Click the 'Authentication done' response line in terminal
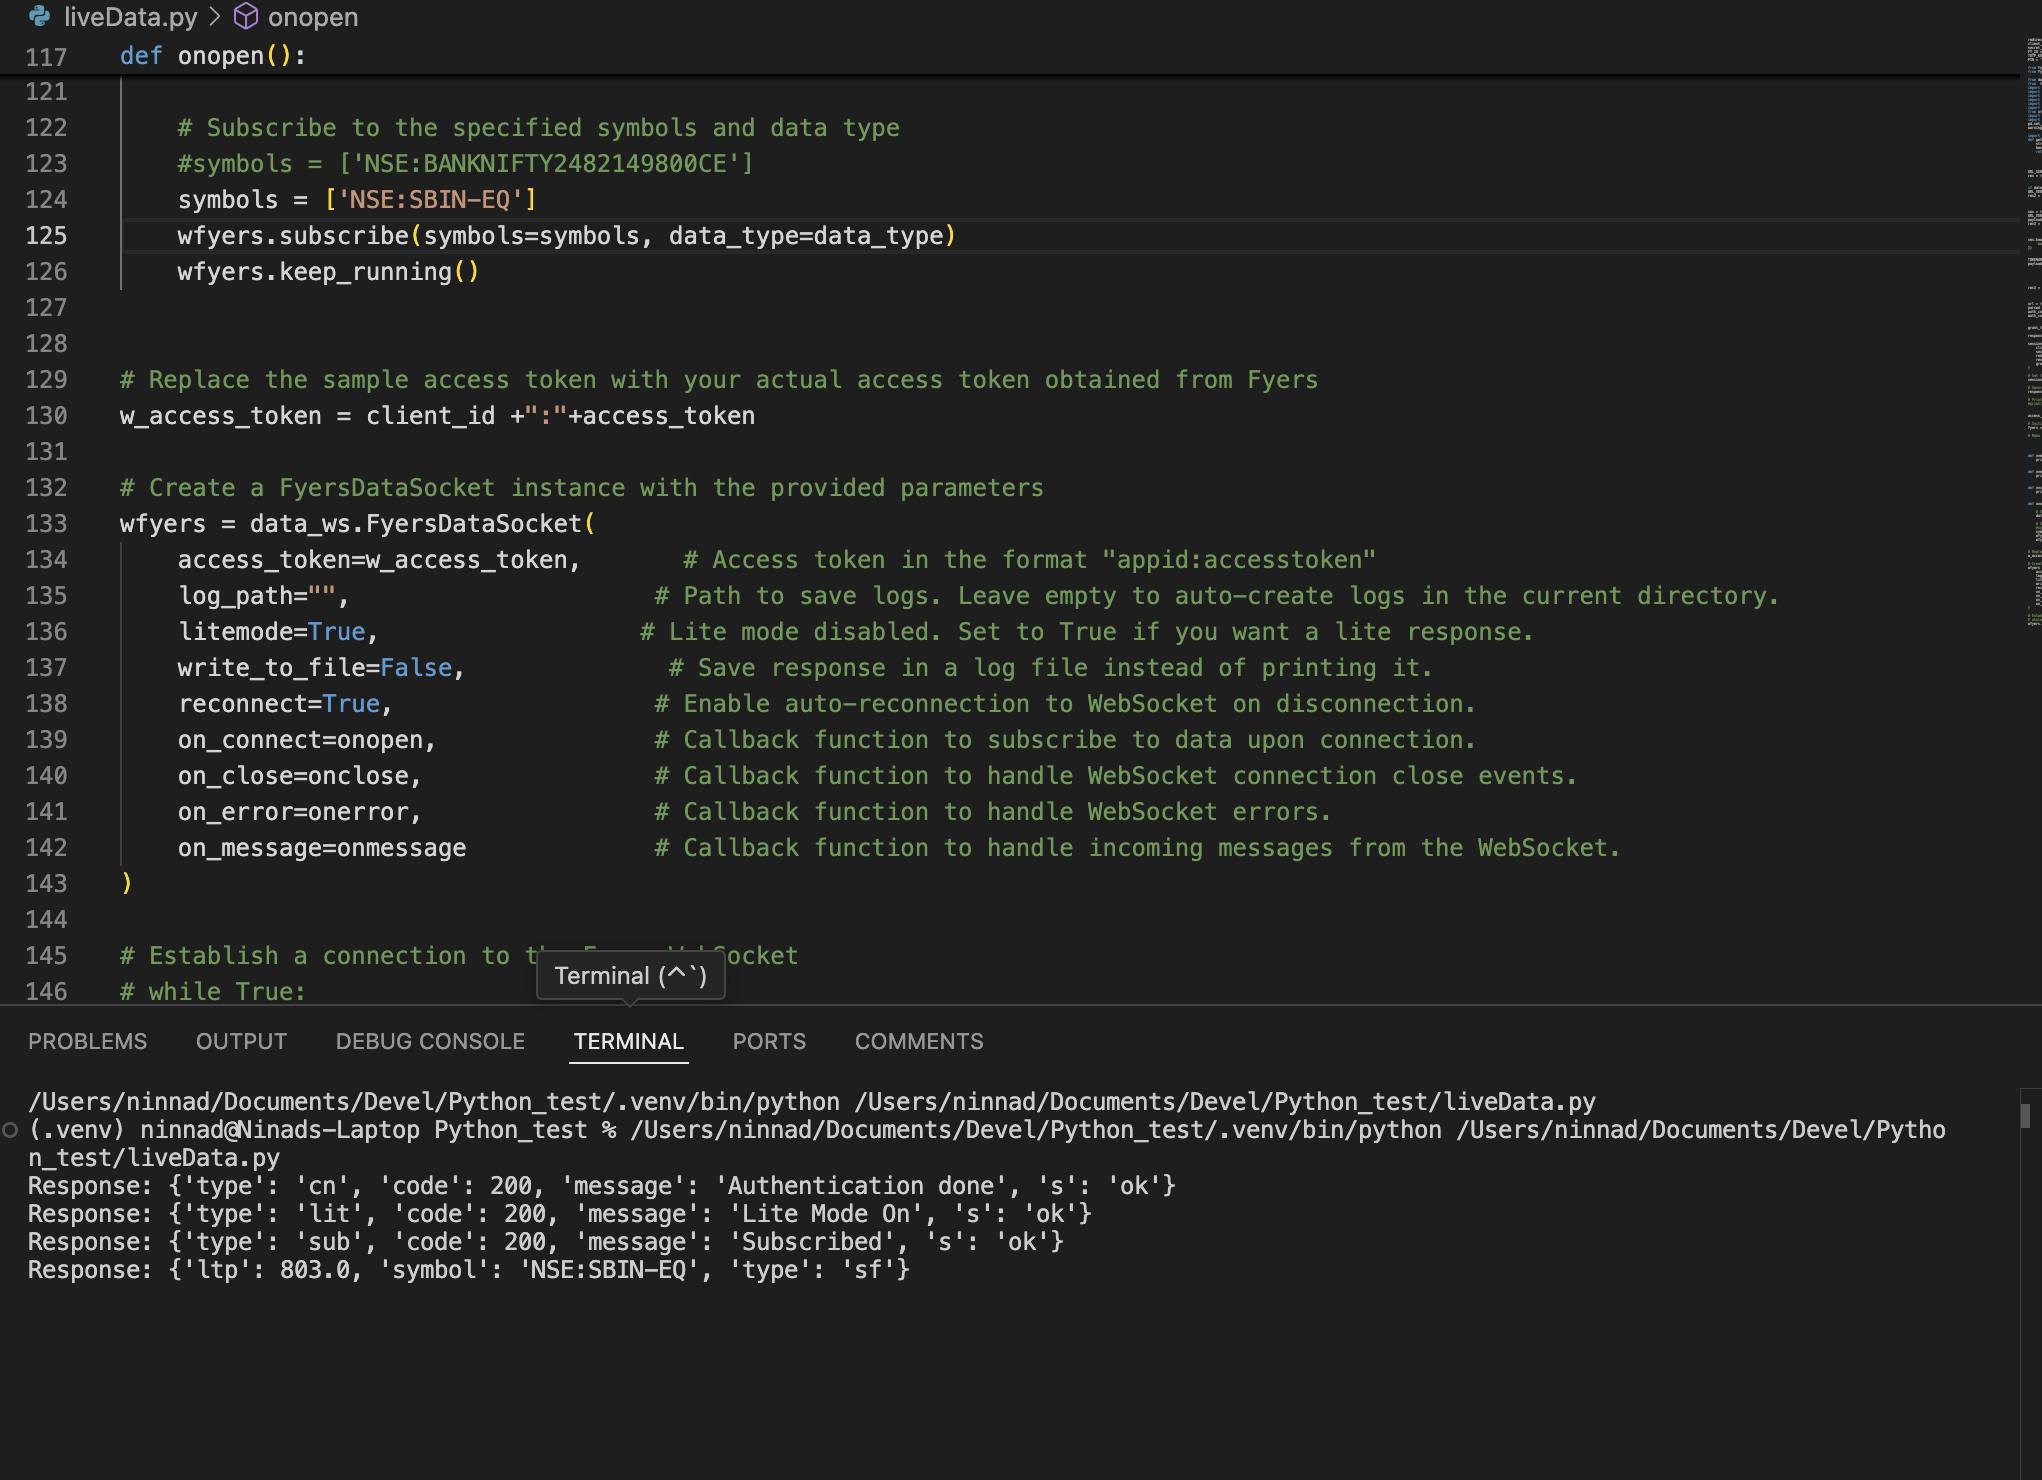The height and width of the screenshot is (1480, 2042). pos(602,1186)
